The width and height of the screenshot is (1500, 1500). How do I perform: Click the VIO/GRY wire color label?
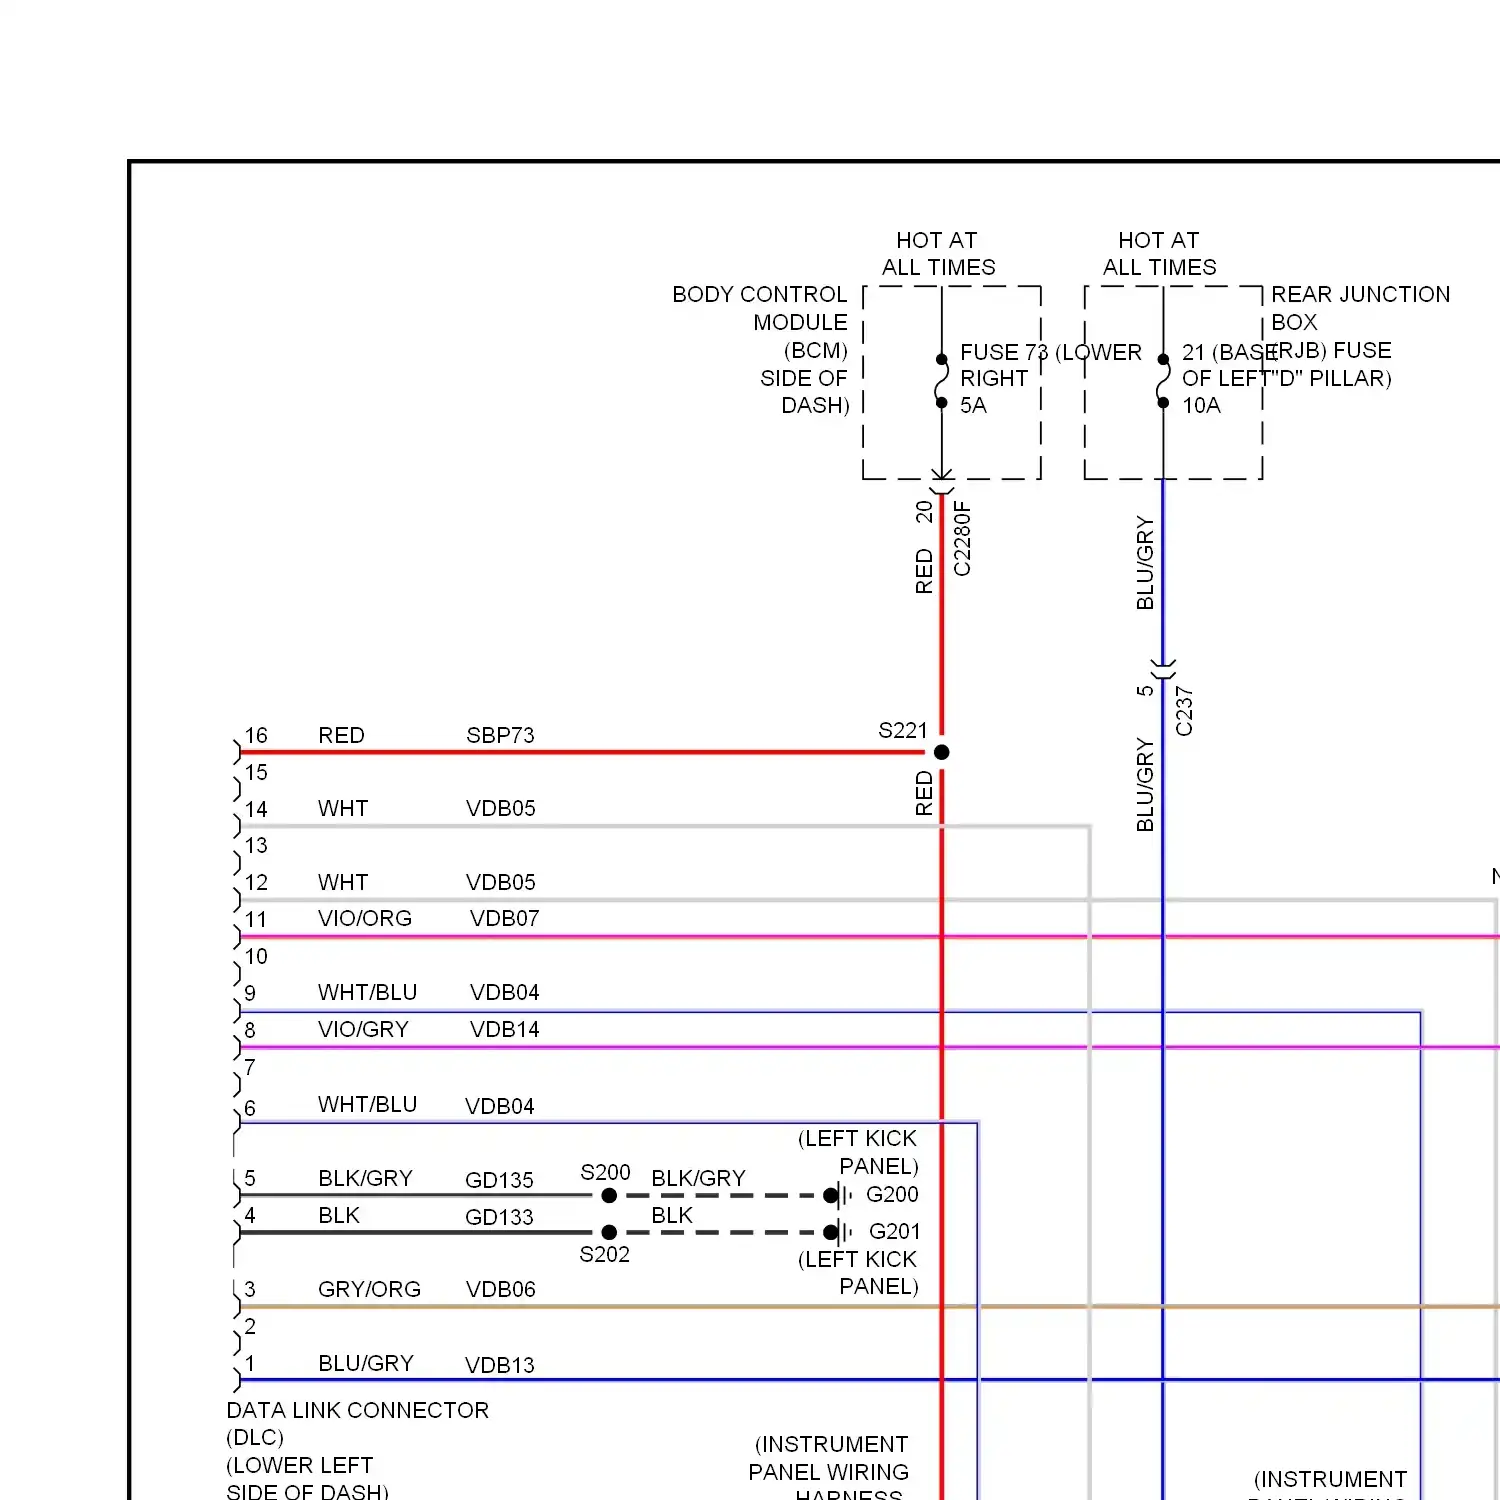coord(363,1029)
